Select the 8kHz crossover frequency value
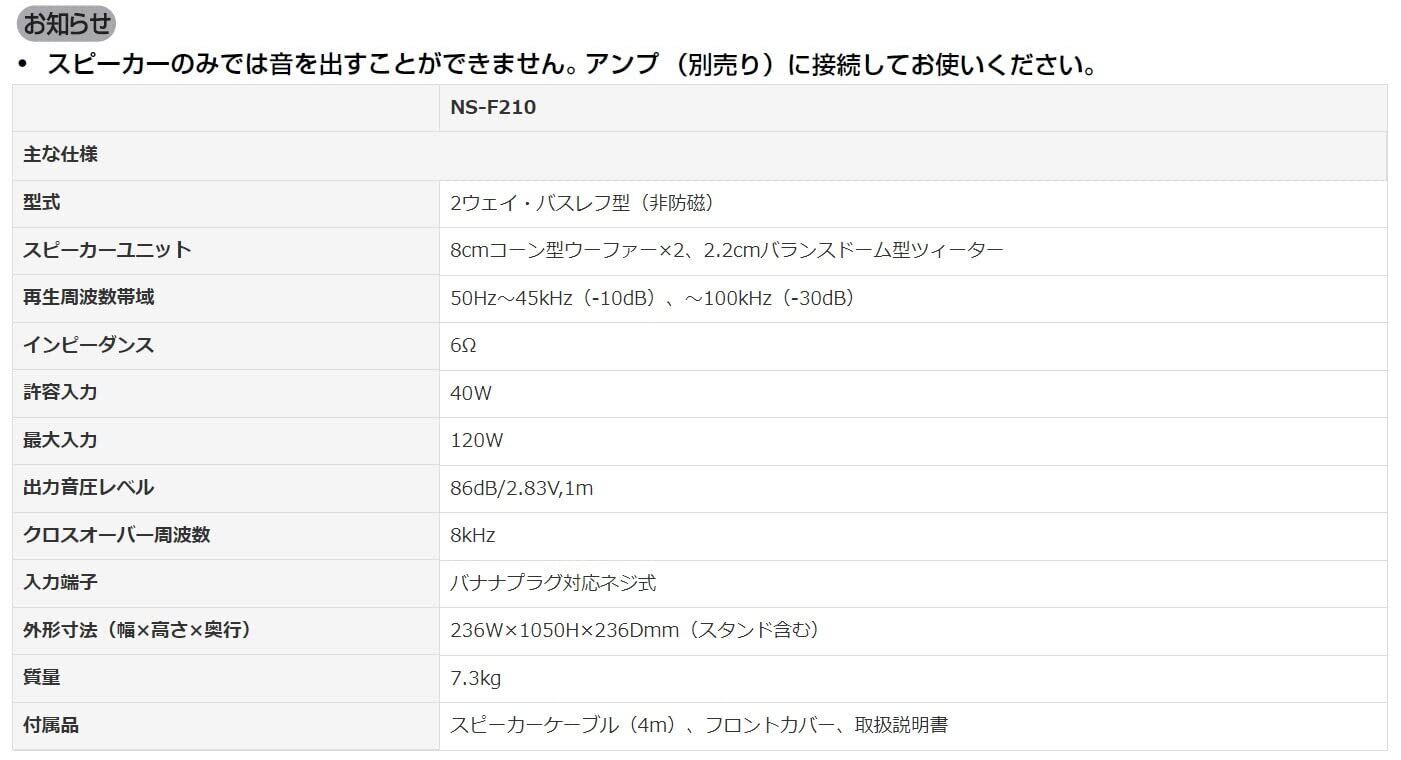The height and width of the screenshot is (760, 1401). point(473,536)
